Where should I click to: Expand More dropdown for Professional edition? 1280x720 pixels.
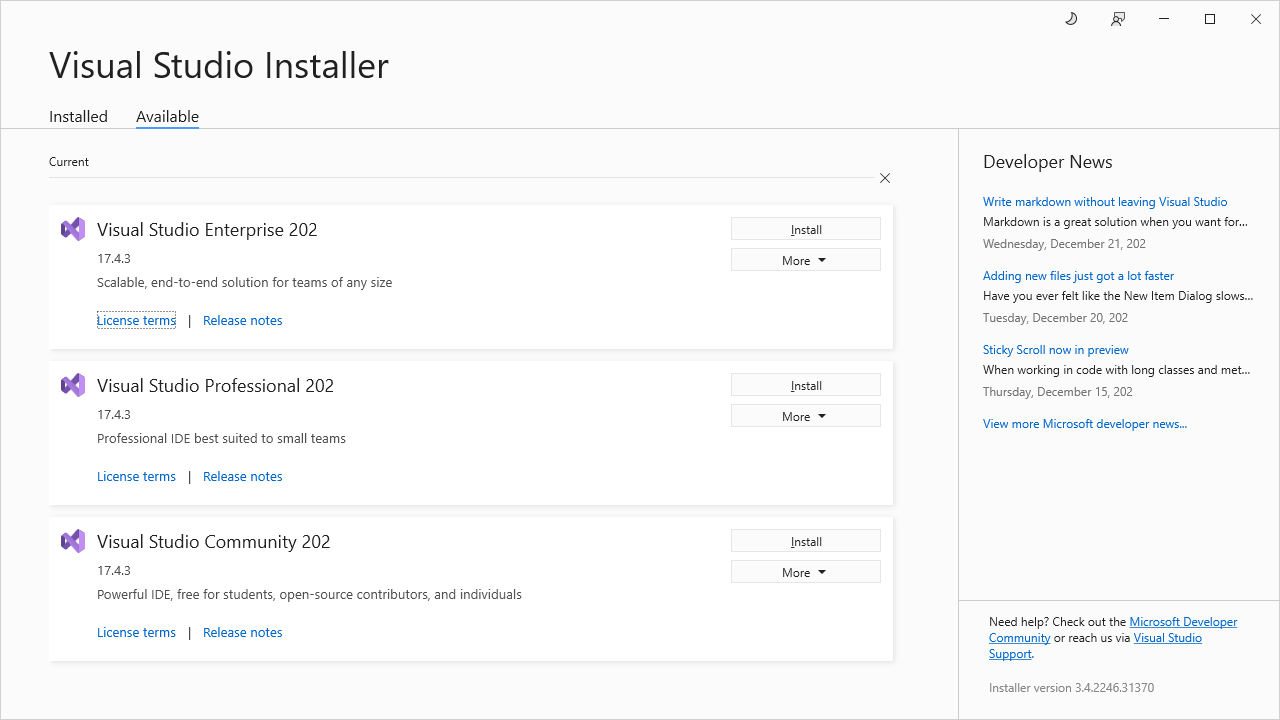(x=806, y=416)
